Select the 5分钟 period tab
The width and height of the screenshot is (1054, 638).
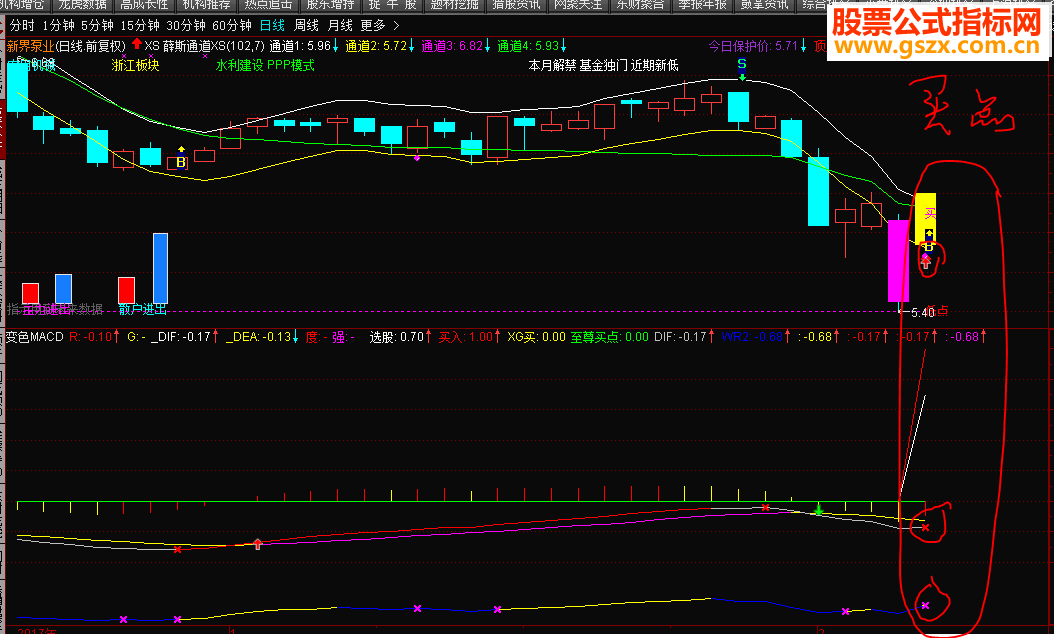click(x=97, y=26)
